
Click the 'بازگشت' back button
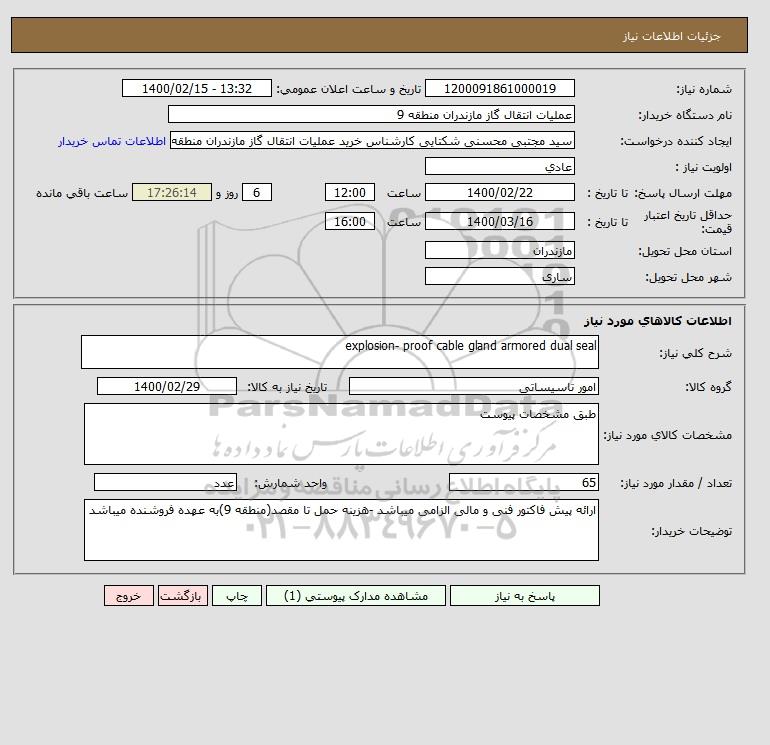click(x=183, y=595)
